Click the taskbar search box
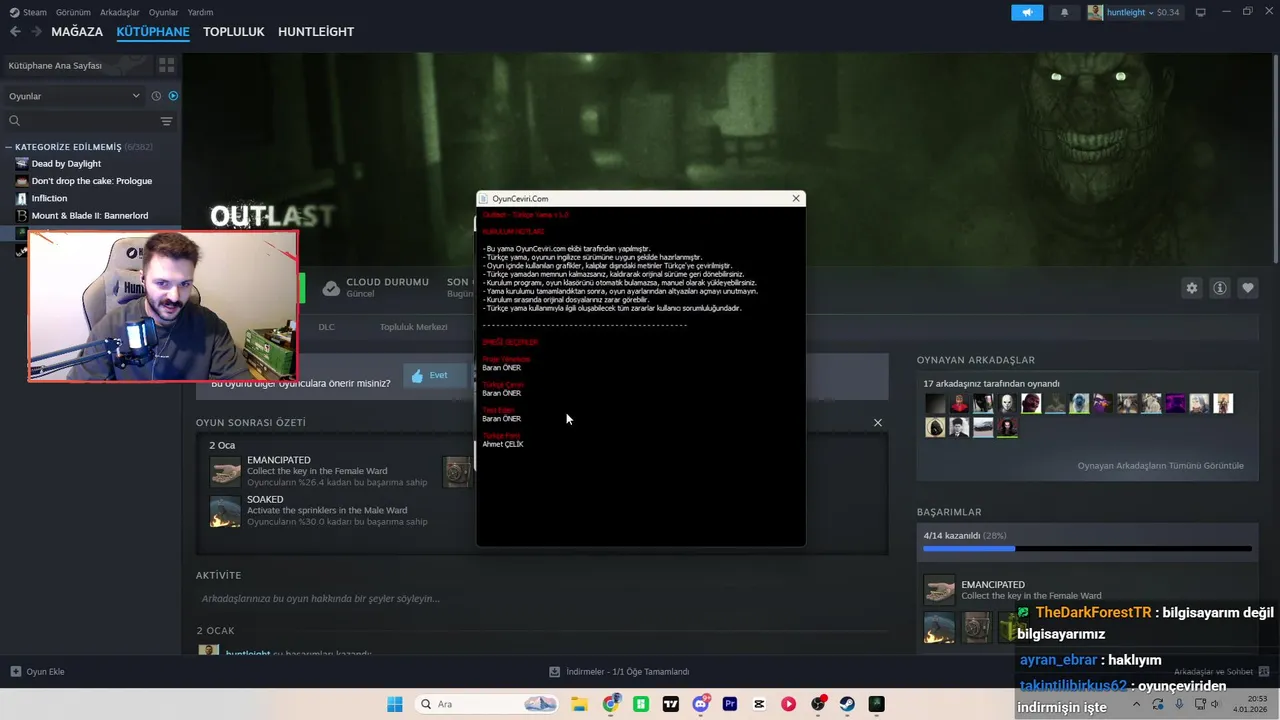 pyautogui.click(x=486, y=704)
